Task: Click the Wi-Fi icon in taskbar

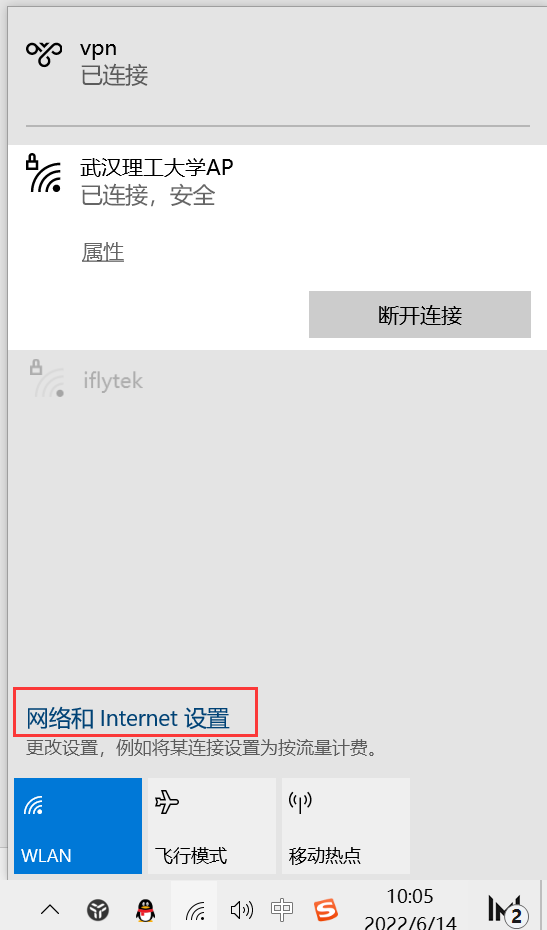Action: [x=195, y=909]
